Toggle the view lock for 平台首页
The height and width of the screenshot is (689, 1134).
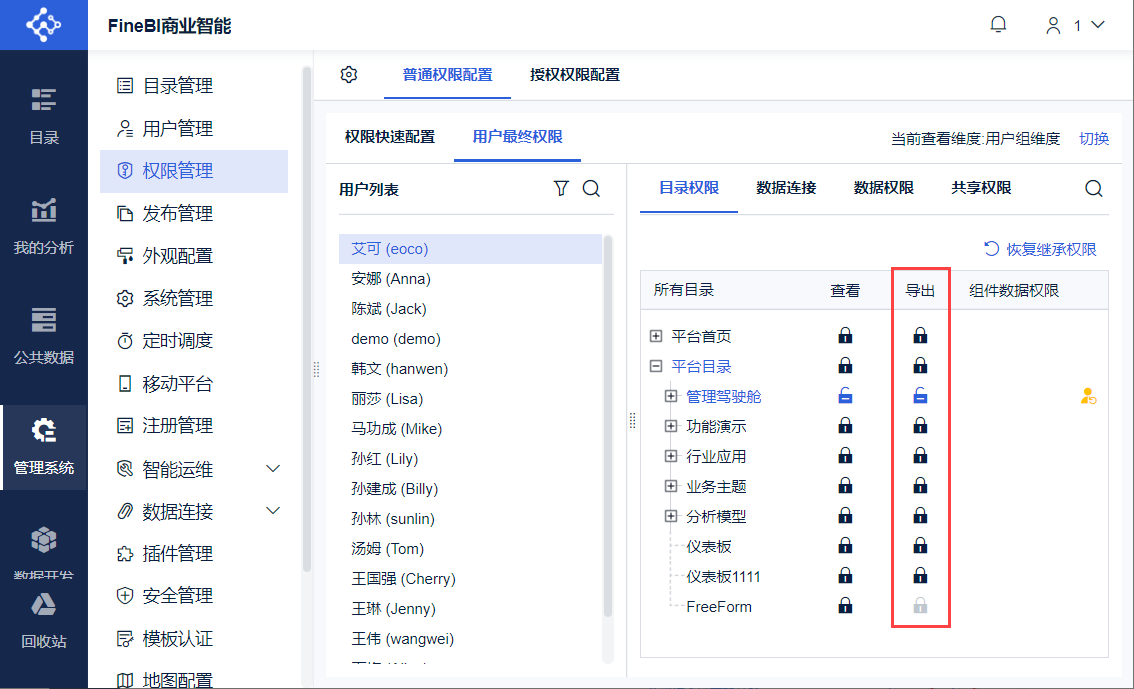click(x=845, y=335)
